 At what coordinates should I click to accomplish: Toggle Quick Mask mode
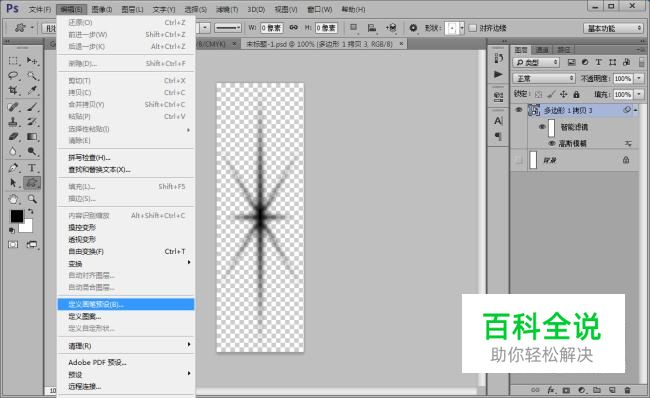13,245
